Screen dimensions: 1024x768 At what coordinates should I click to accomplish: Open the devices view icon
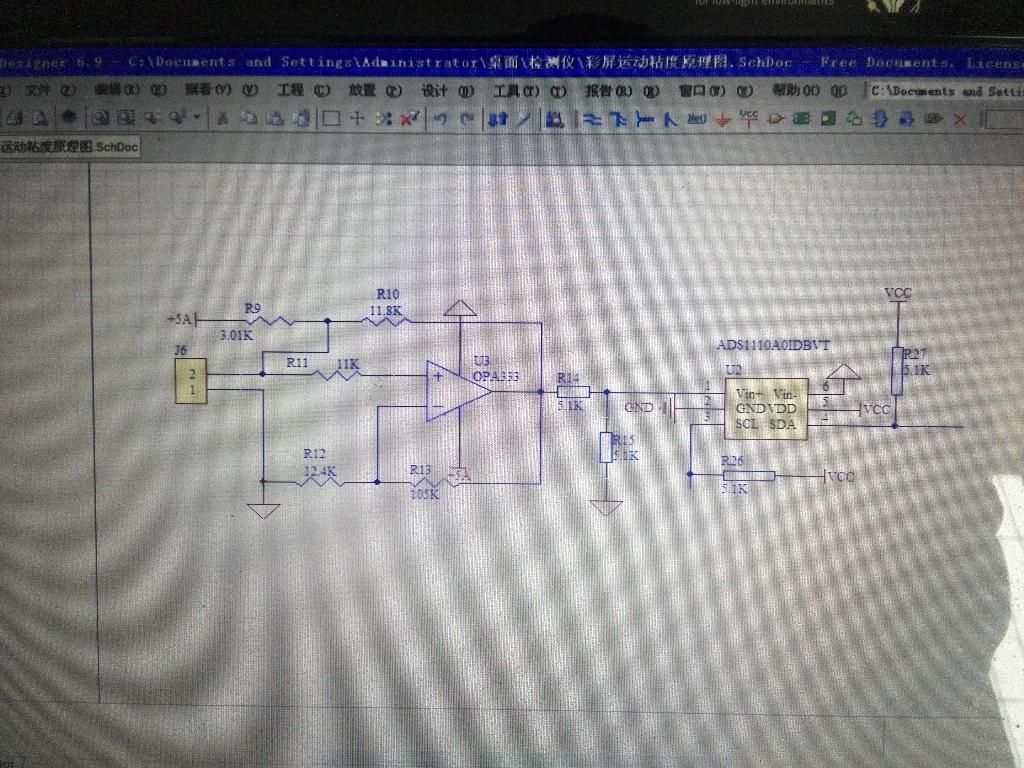pos(69,118)
